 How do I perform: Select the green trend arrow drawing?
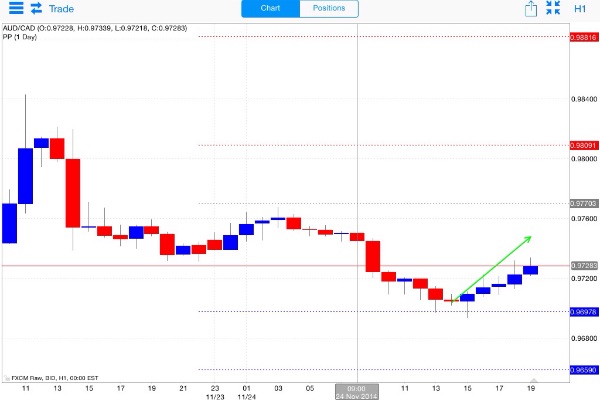coord(494,267)
